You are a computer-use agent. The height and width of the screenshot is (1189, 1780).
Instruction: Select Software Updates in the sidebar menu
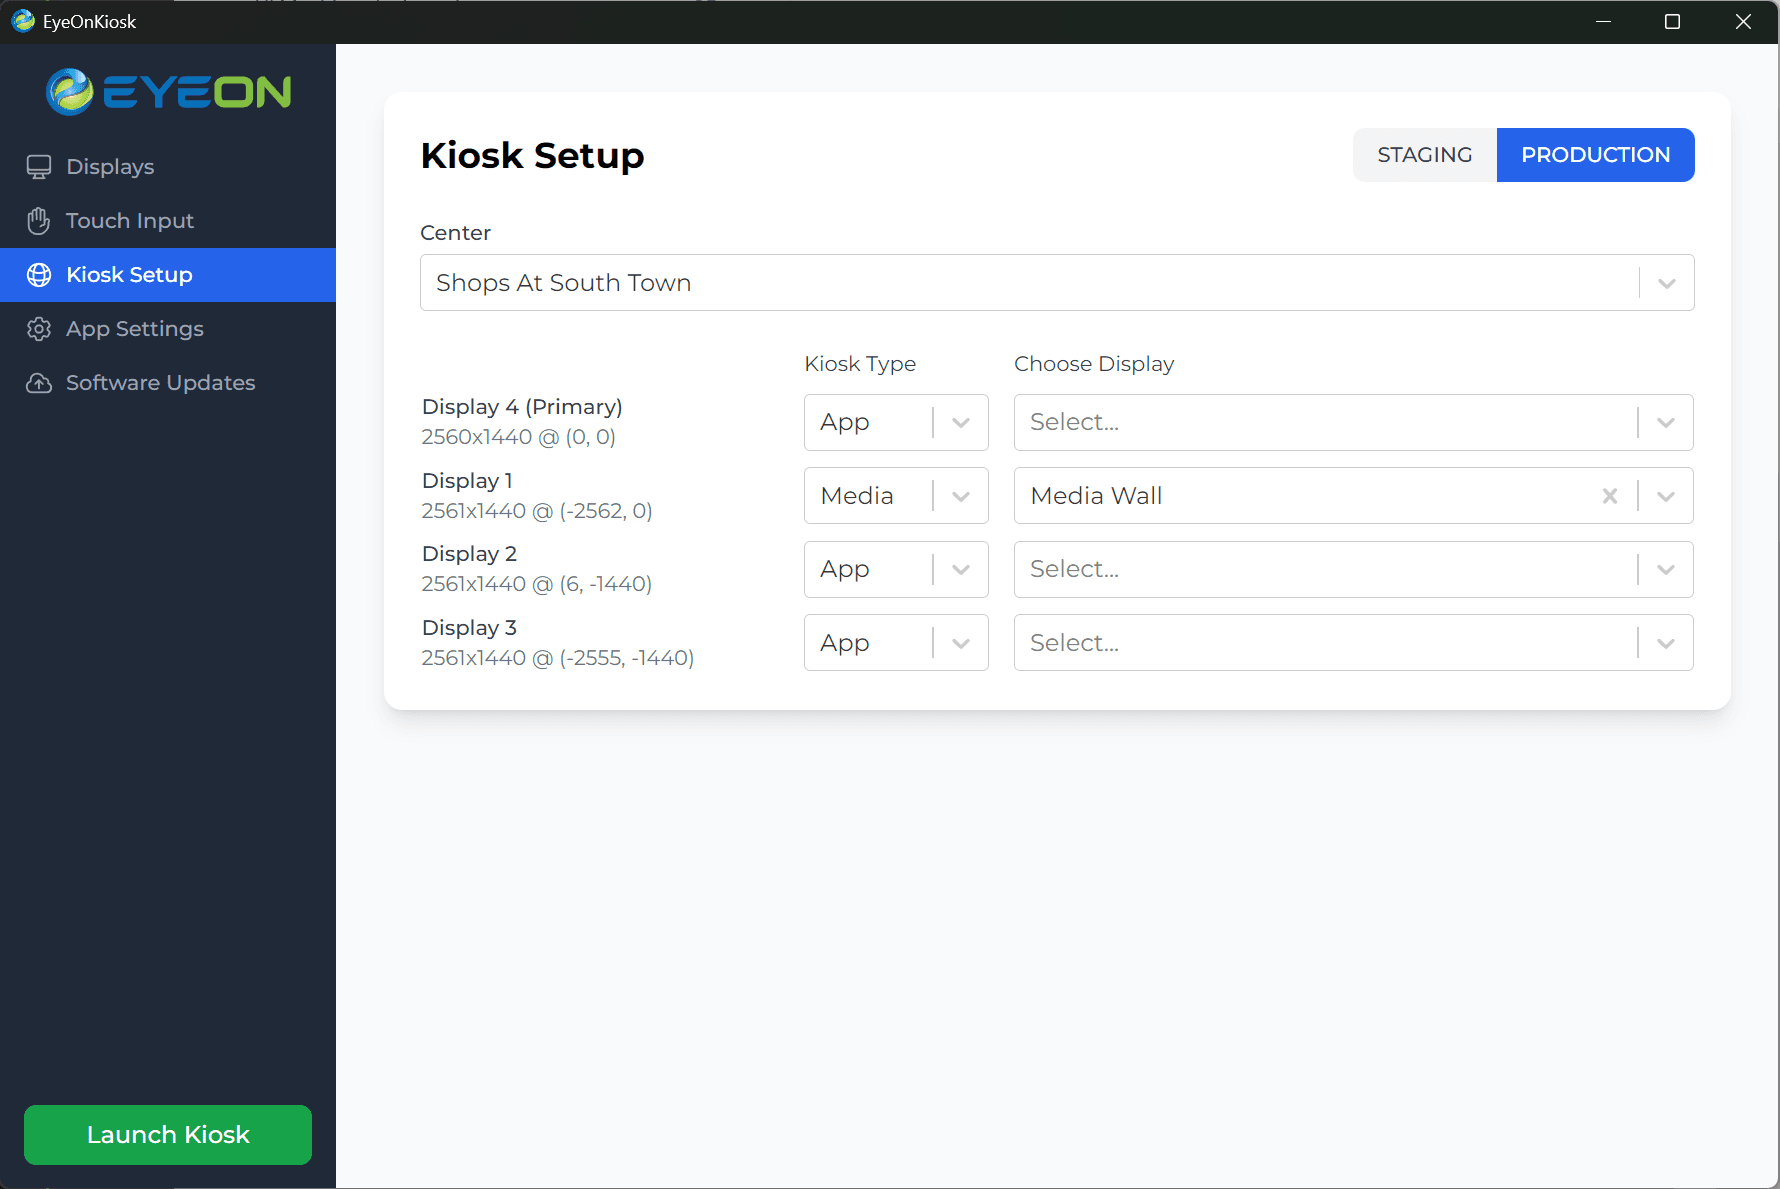tap(160, 382)
